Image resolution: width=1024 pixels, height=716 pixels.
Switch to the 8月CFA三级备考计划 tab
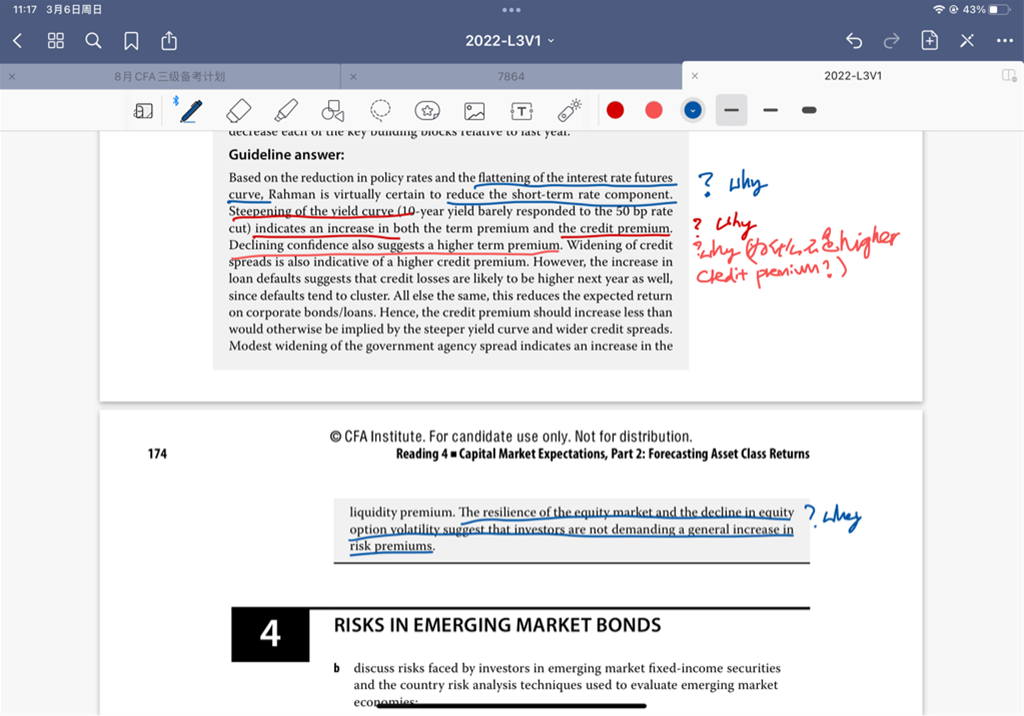point(170,76)
